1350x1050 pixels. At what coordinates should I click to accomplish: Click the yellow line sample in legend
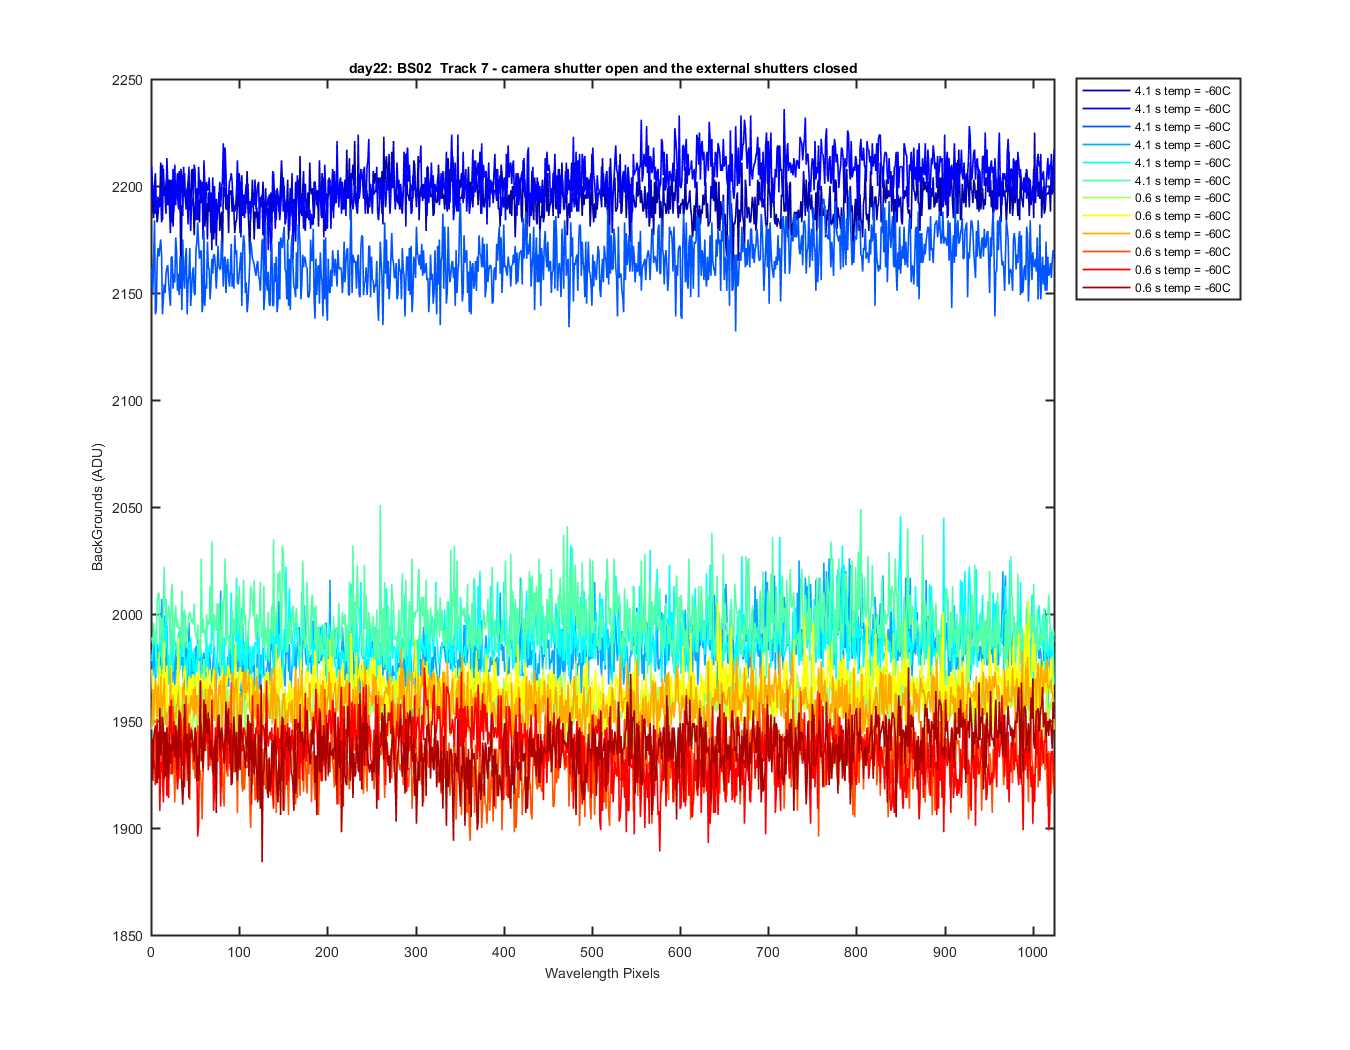[x=1106, y=216]
